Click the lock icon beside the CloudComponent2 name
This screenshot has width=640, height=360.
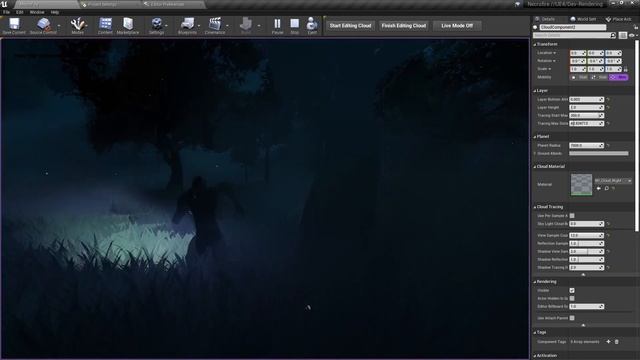point(636,27)
